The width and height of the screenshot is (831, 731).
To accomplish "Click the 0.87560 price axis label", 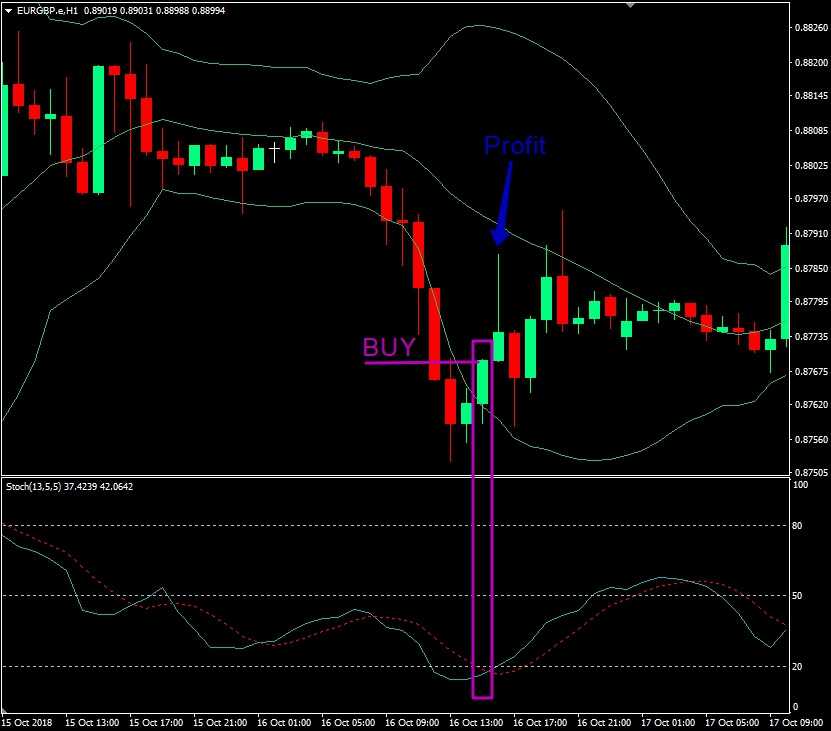I will (x=808, y=440).
